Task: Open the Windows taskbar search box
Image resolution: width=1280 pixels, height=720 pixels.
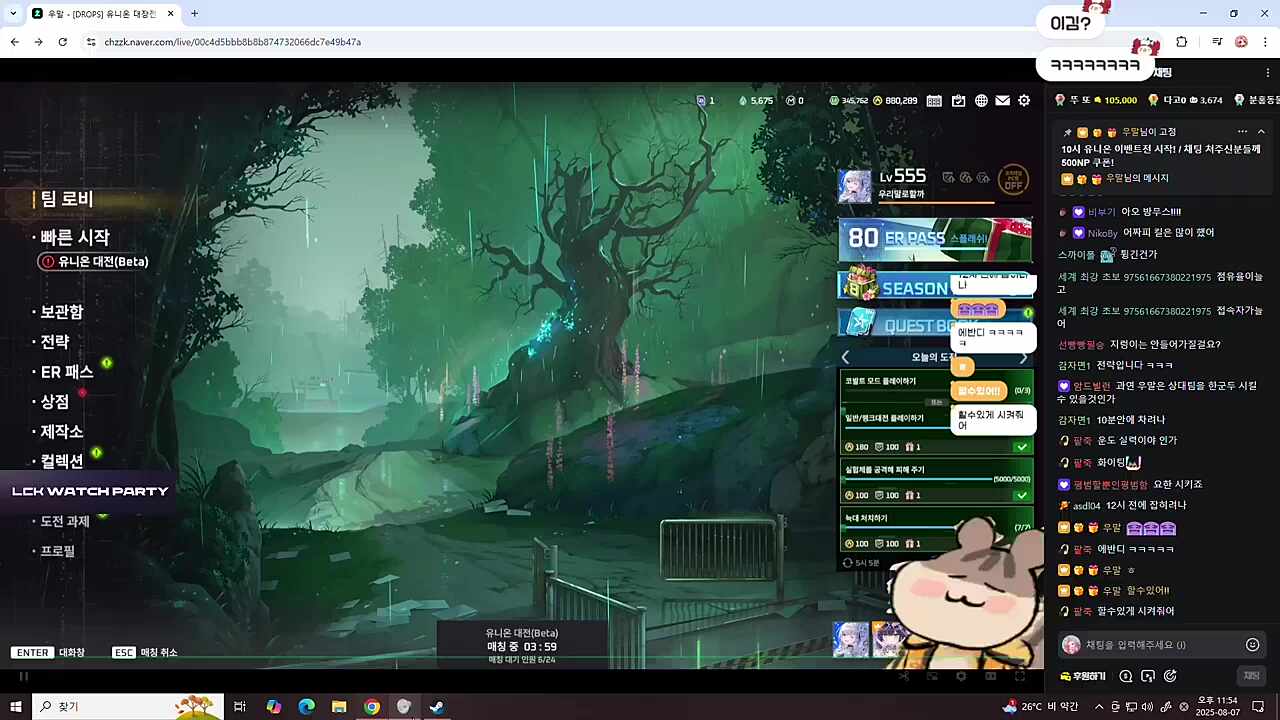Action: tap(128, 707)
